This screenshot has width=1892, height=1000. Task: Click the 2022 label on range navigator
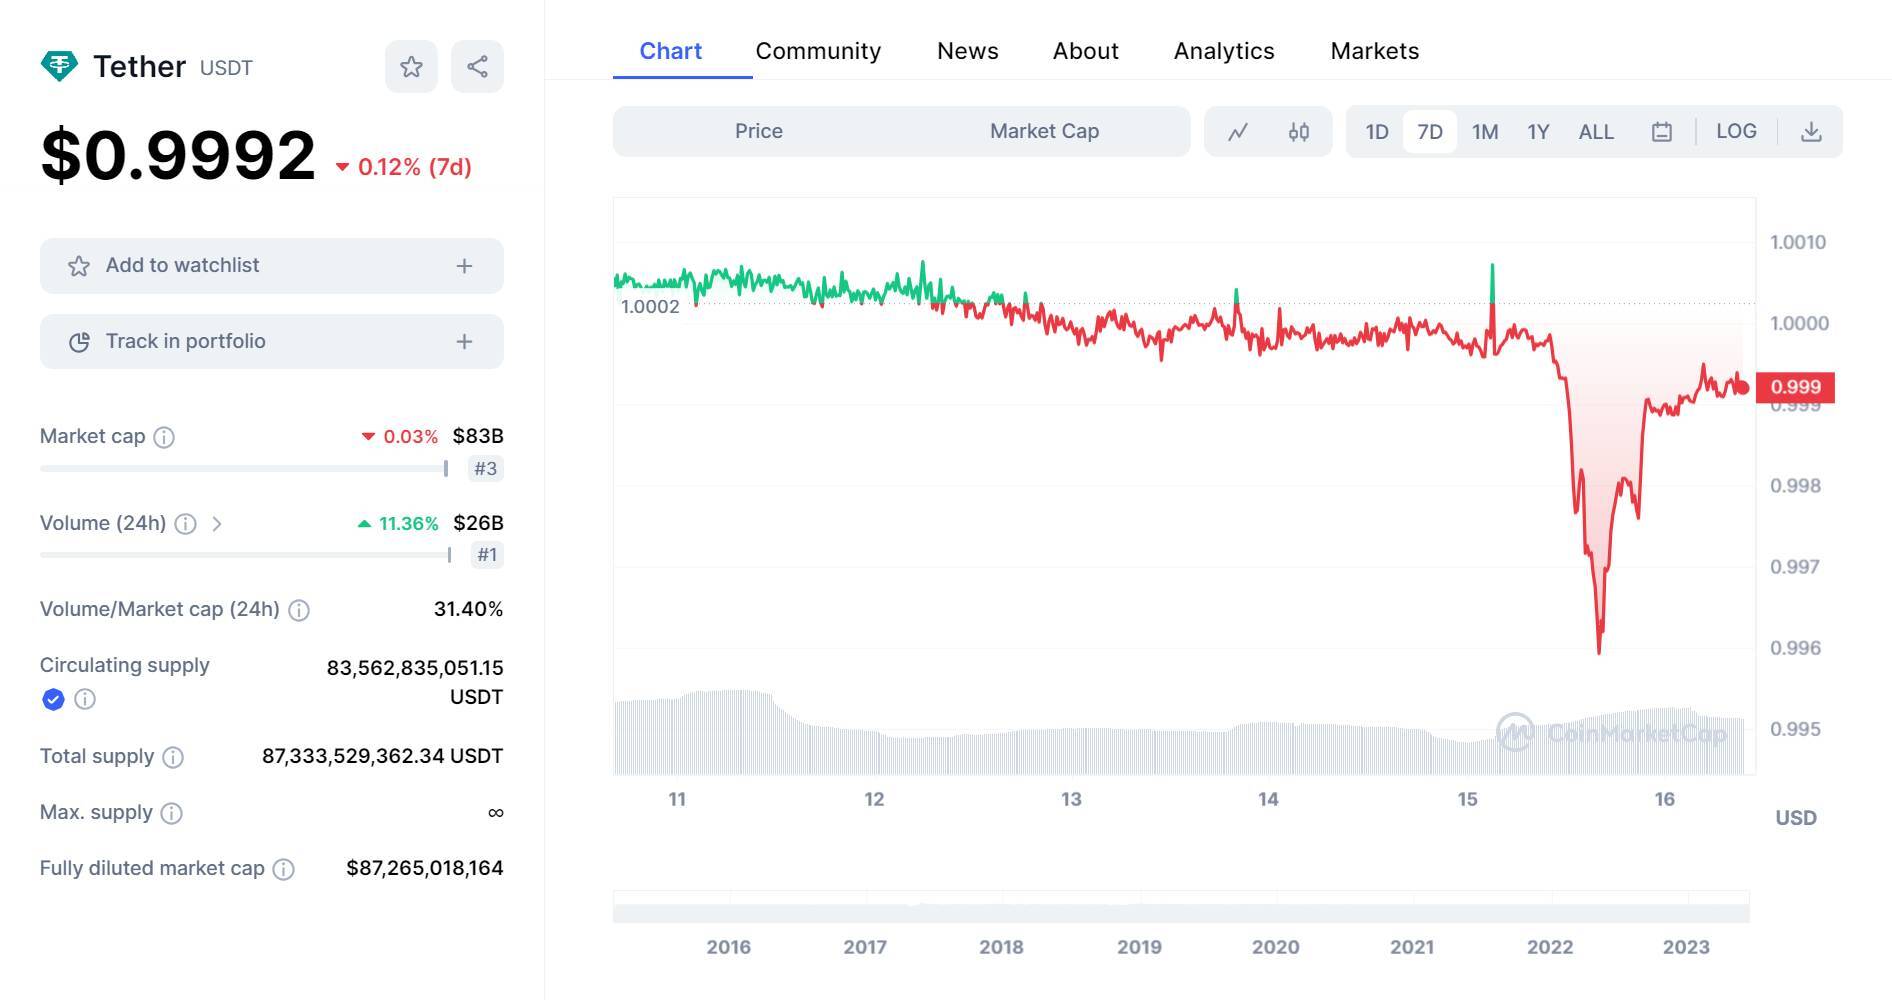[x=1549, y=947]
